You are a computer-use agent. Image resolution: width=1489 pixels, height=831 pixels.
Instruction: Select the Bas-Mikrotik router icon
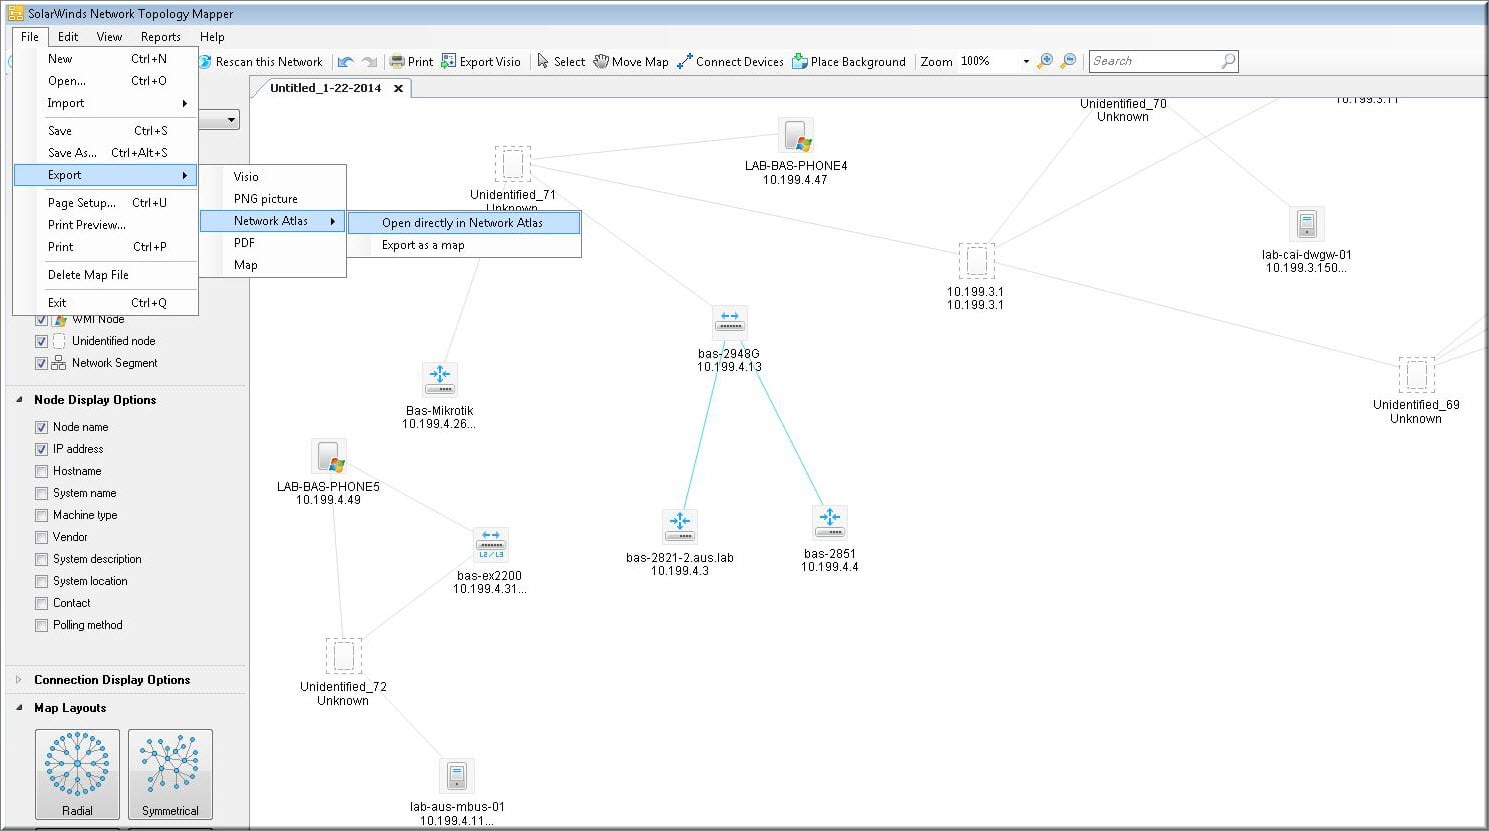[439, 380]
